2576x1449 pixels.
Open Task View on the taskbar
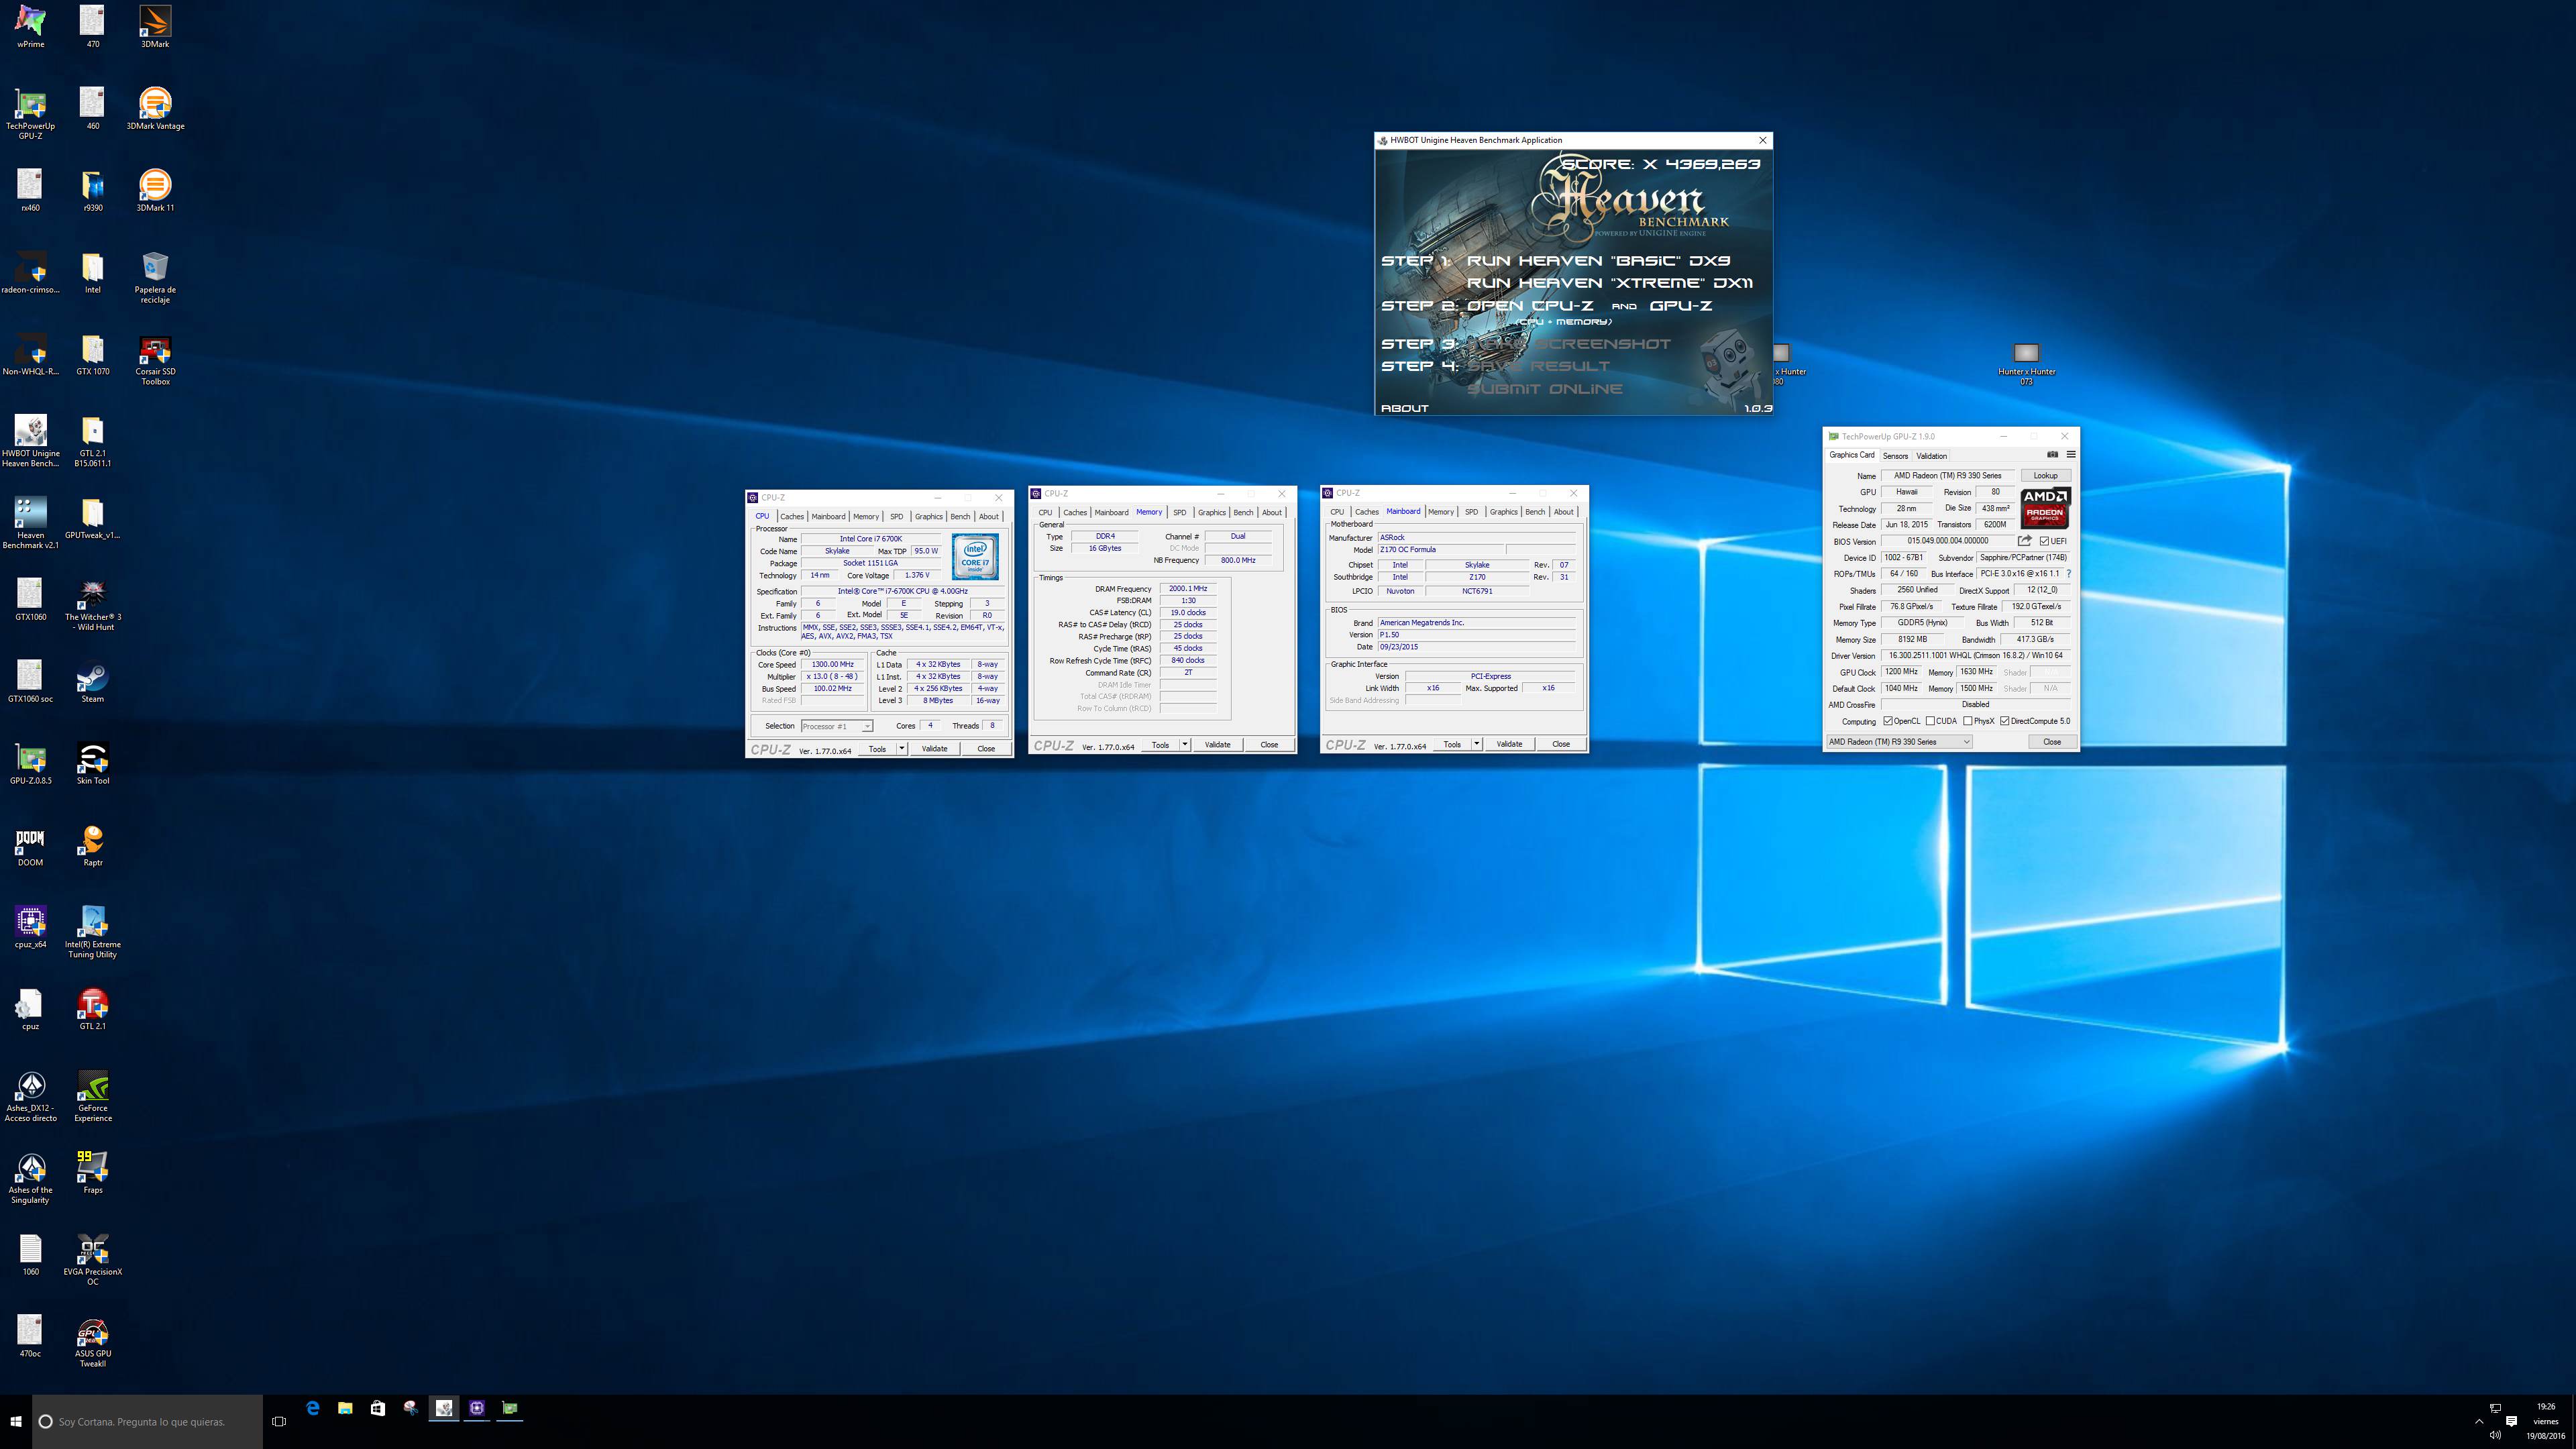click(x=279, y=1421)
